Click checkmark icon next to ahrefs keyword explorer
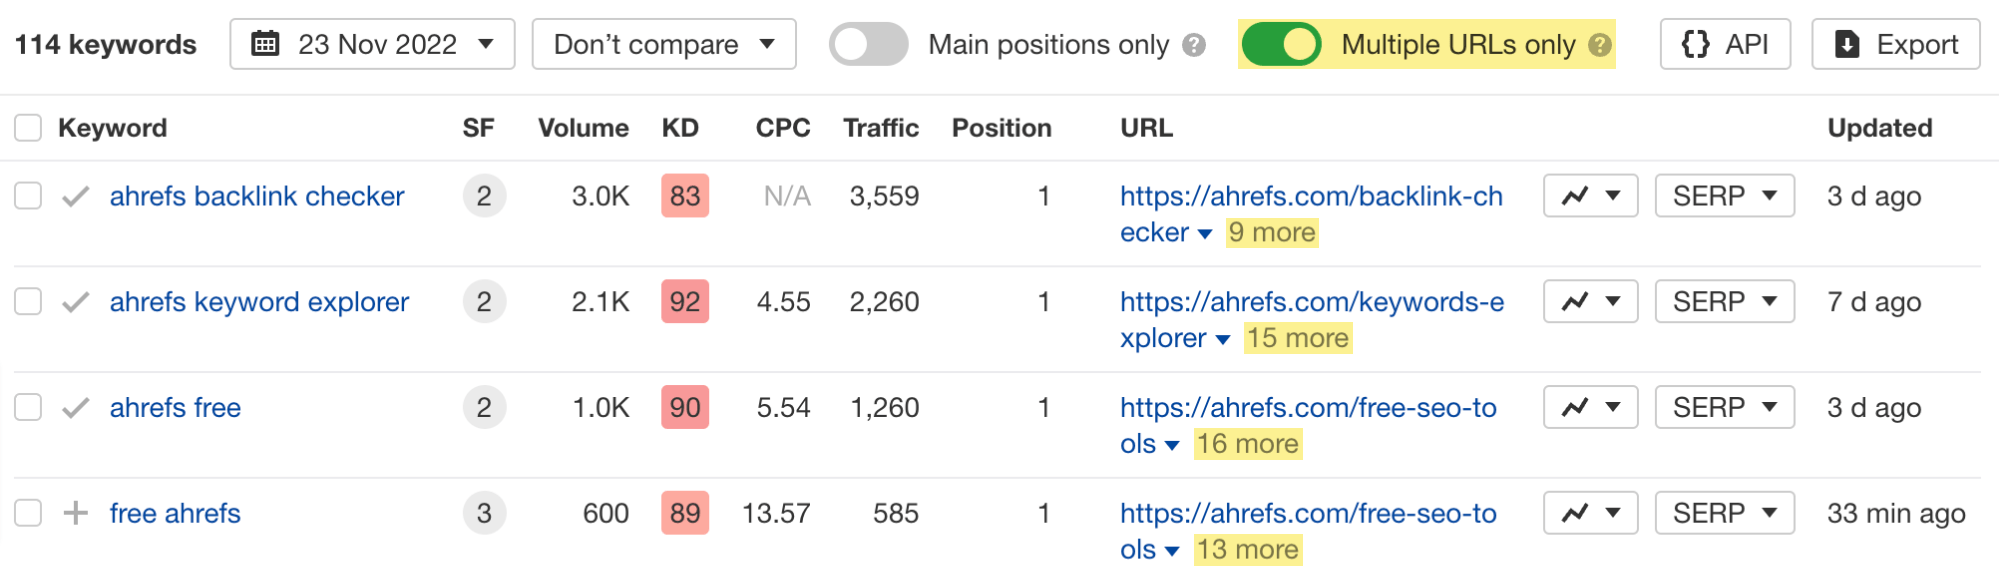The height and width of the screenshot is (579, 1999). click(x=76, y=303)
